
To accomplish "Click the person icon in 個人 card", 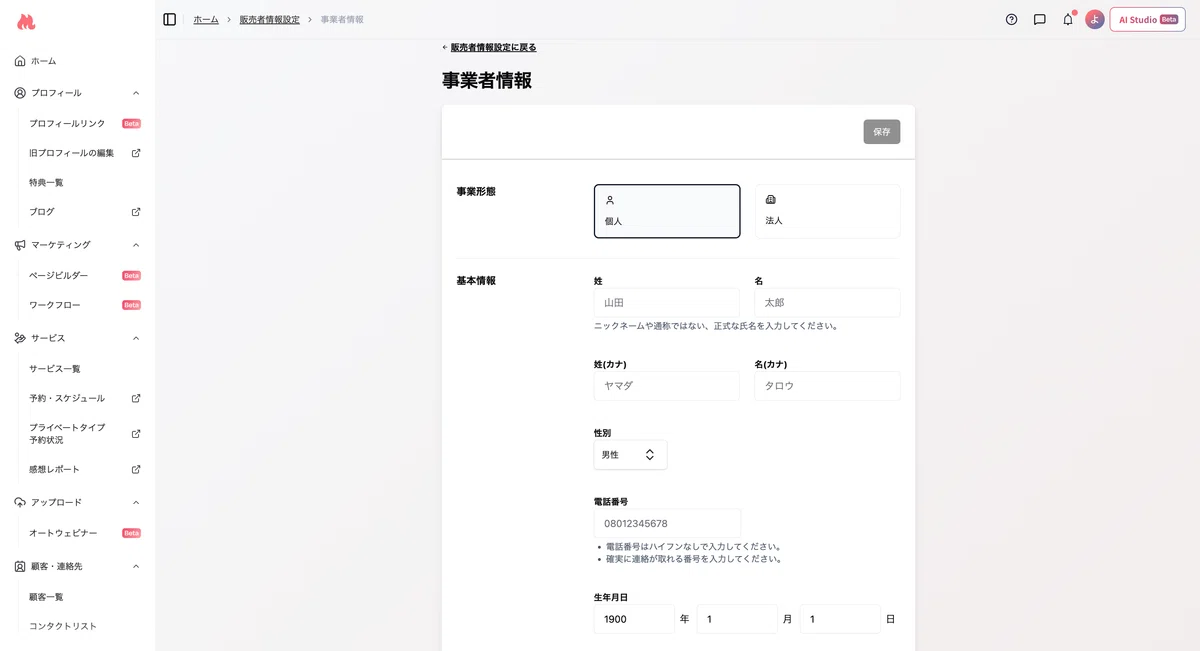I will coord(610,200).
